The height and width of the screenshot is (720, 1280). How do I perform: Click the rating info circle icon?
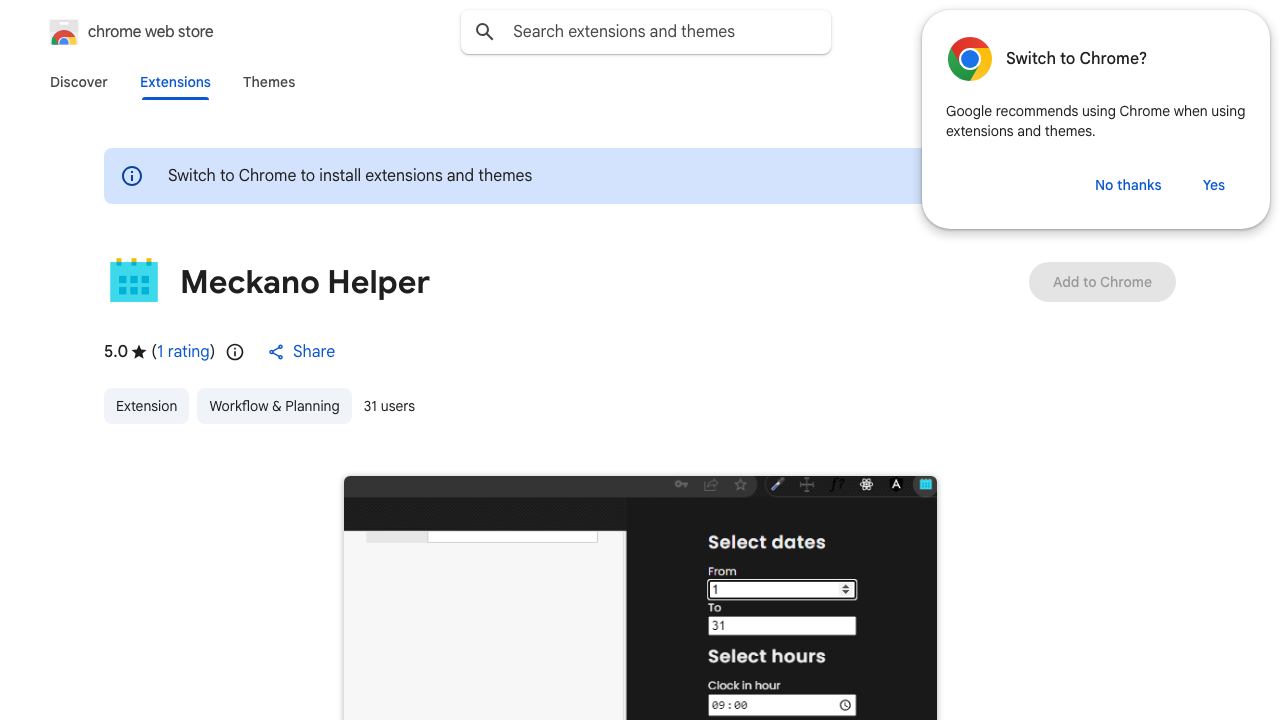(x=235, y=352)
